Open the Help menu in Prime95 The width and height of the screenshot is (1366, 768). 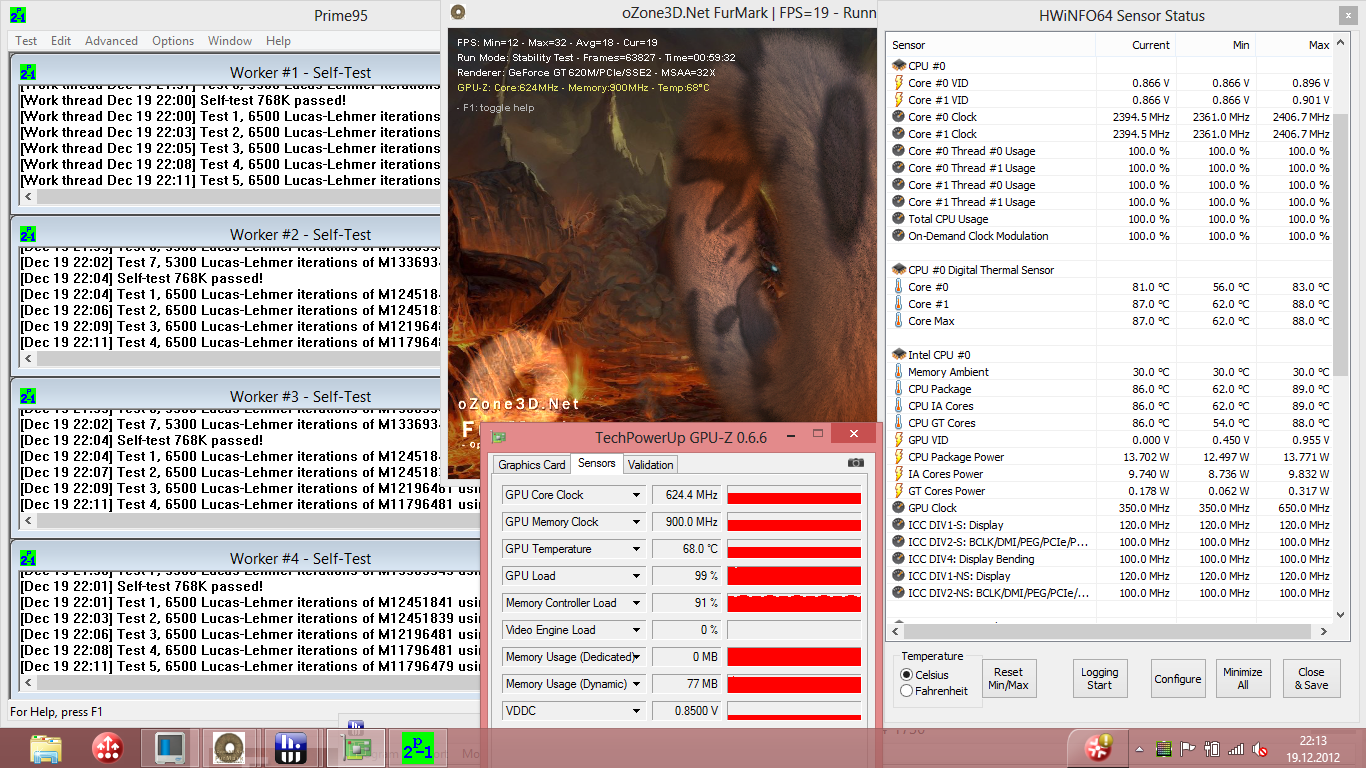click(x=278, y=41)
